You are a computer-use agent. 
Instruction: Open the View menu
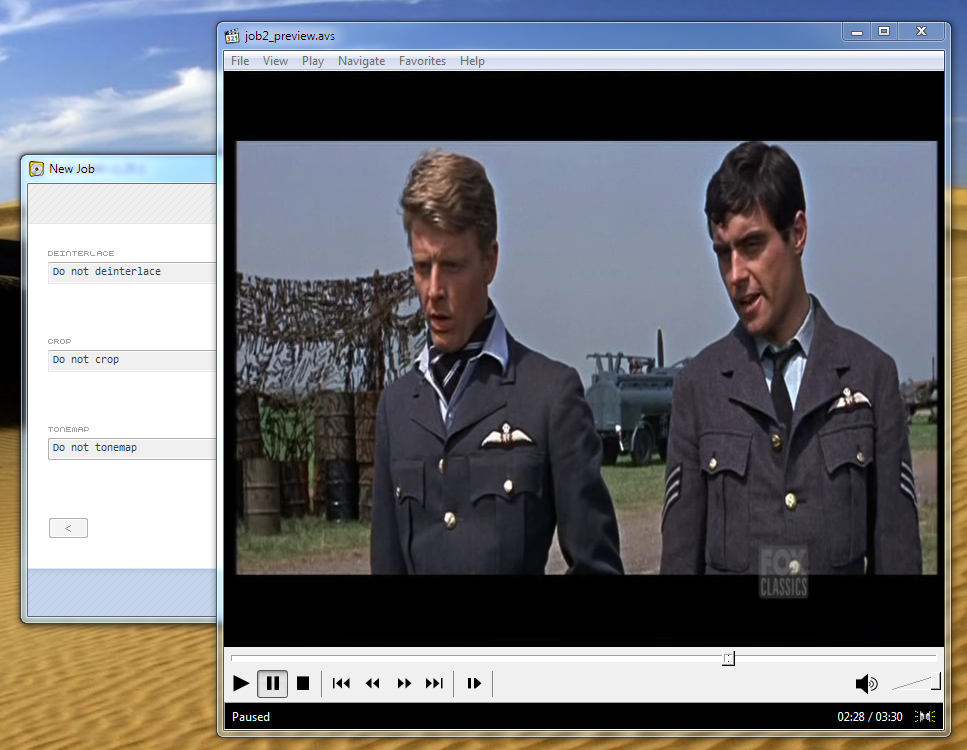[275, 61]
